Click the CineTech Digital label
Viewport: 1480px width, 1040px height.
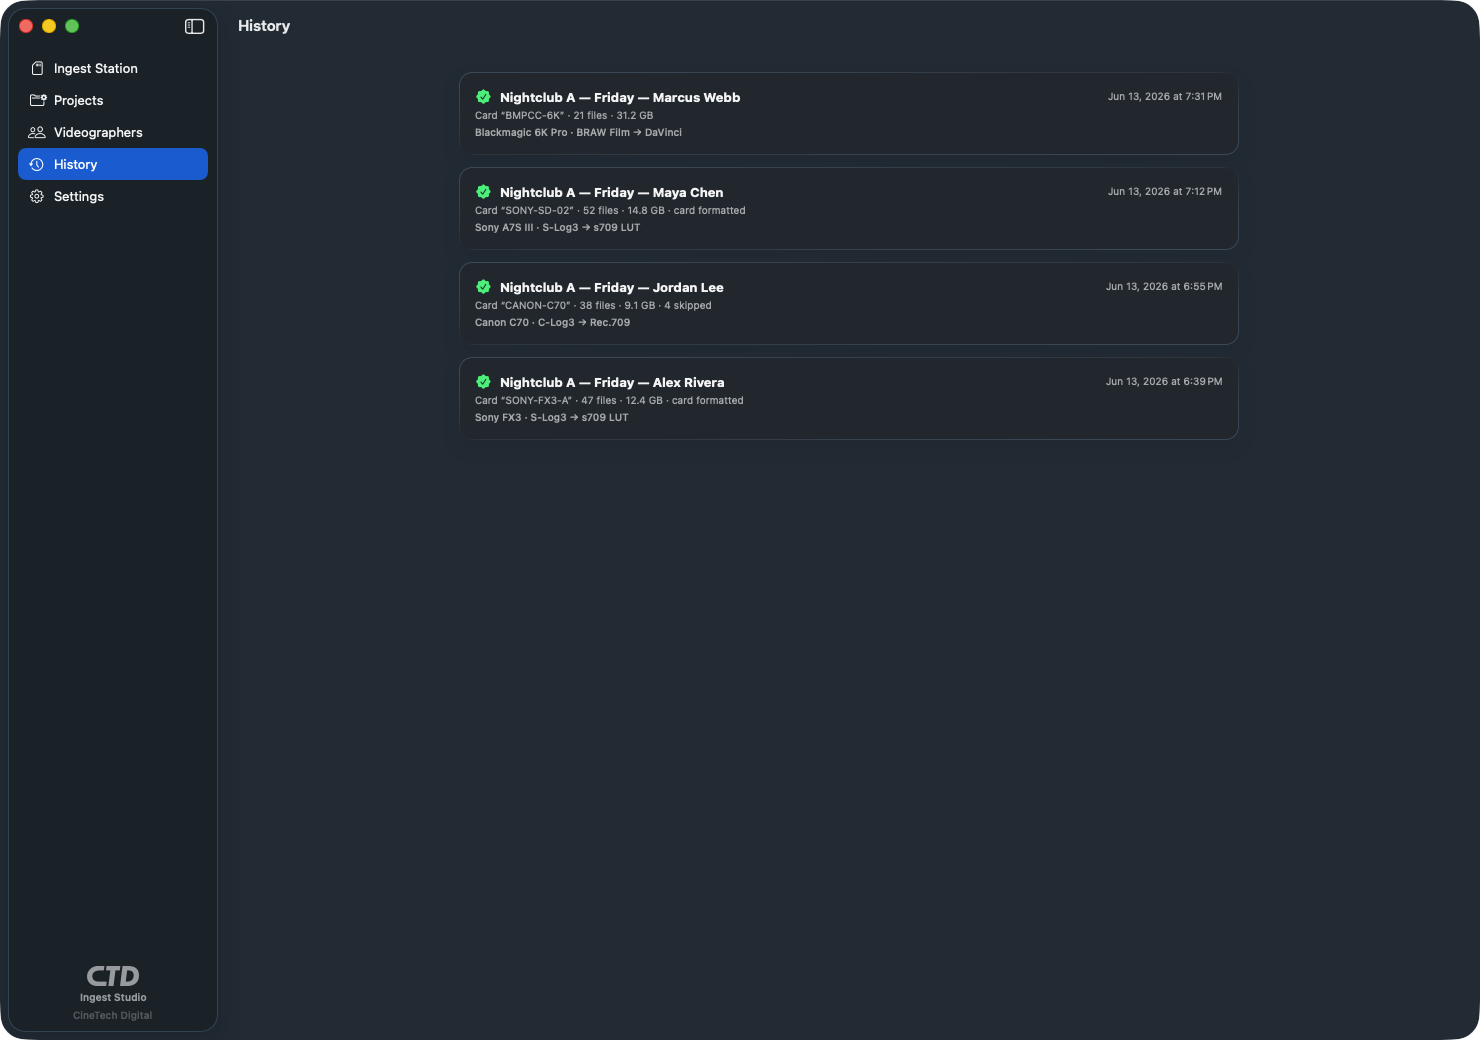click(113, 1016)
